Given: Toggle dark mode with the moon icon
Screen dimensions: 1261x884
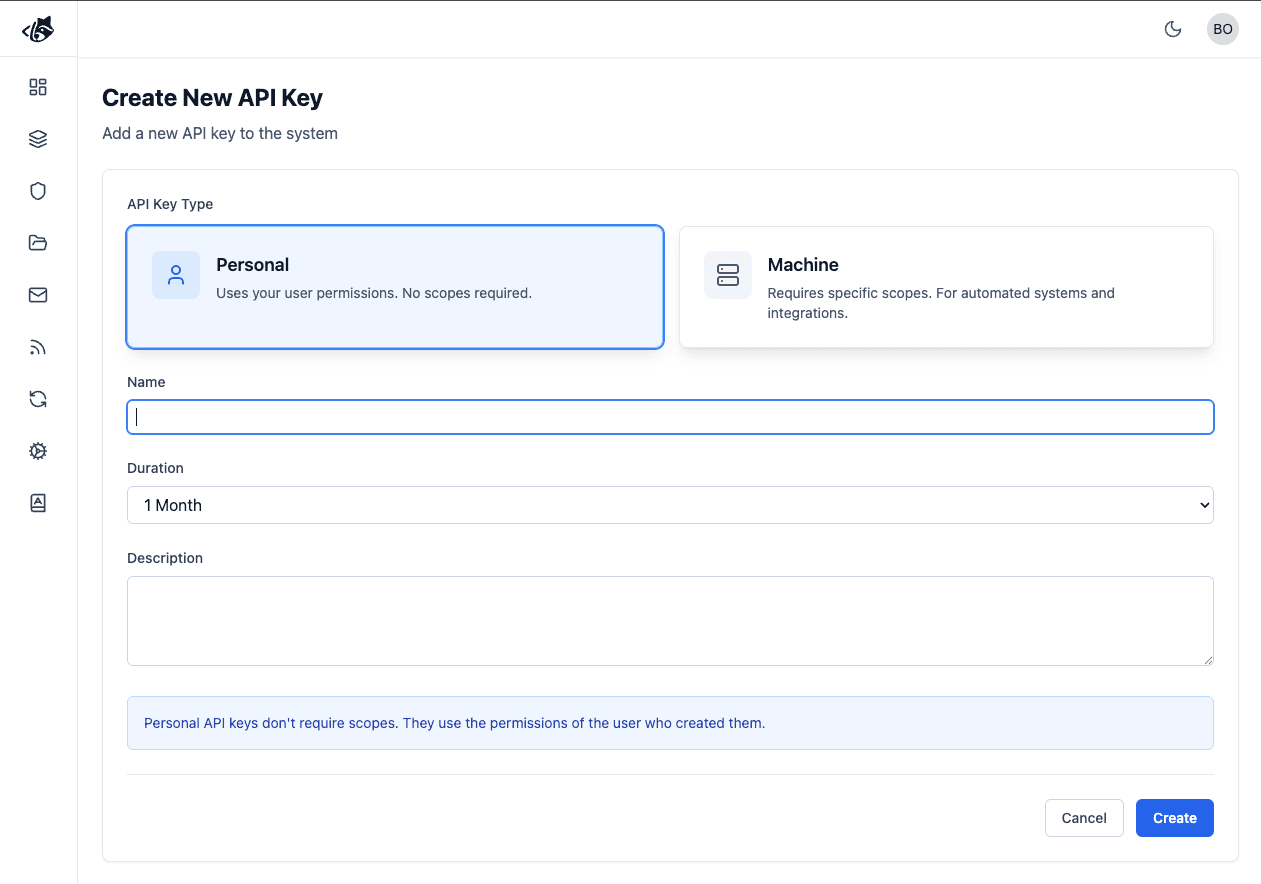Looking at the screenshot, I should click(1172, 29).
